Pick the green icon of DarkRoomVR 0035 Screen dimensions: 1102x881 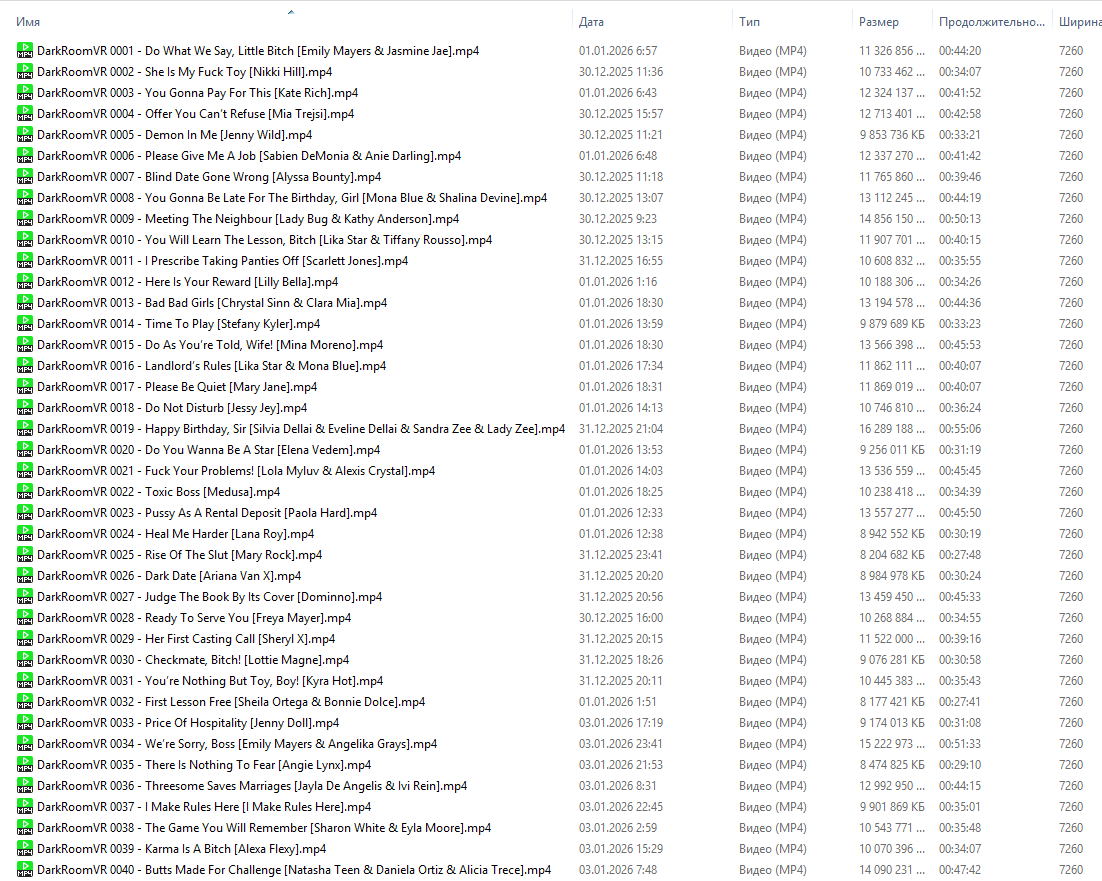(25, 765)
